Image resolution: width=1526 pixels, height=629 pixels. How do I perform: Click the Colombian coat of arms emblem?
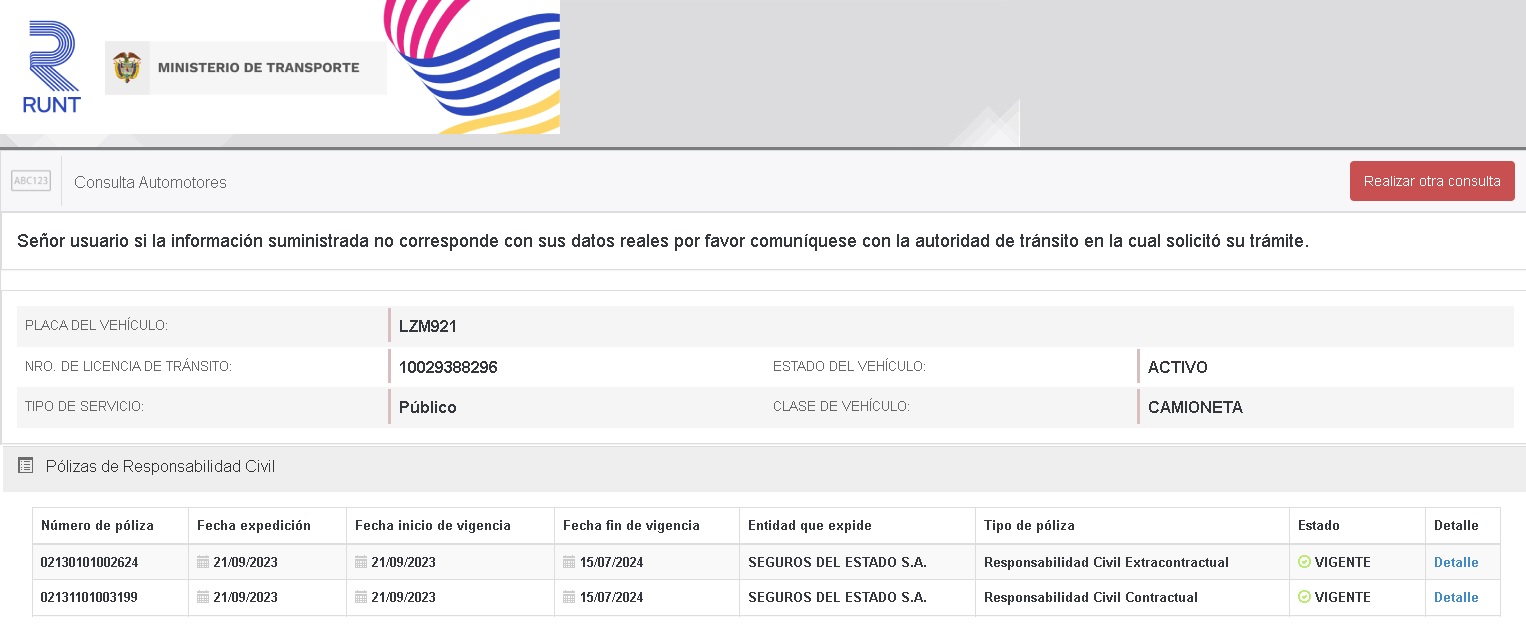tap(127, 68)
